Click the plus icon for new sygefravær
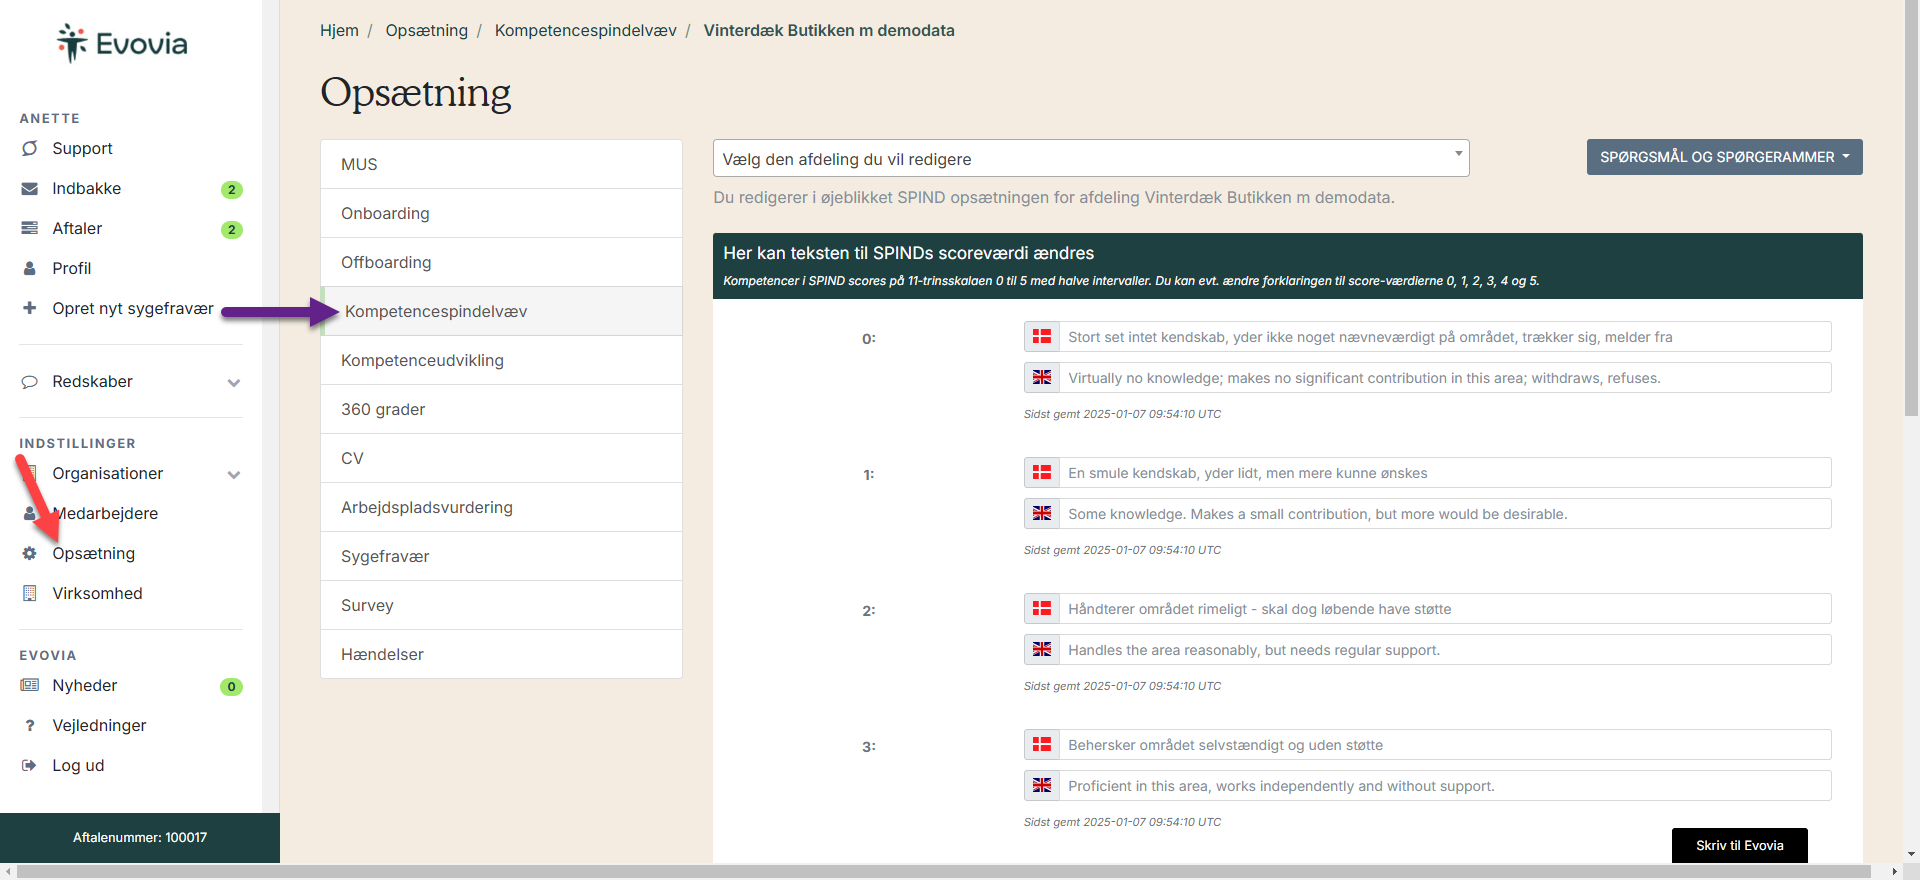The width and height of the screenshot is (1920, 880). coord(30,308)
